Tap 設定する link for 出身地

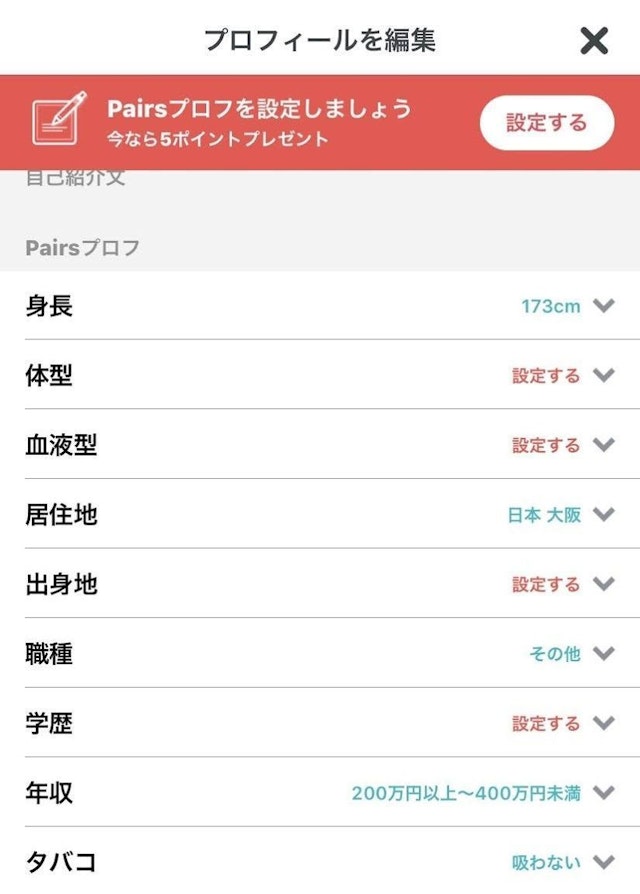tap(546, 584)
